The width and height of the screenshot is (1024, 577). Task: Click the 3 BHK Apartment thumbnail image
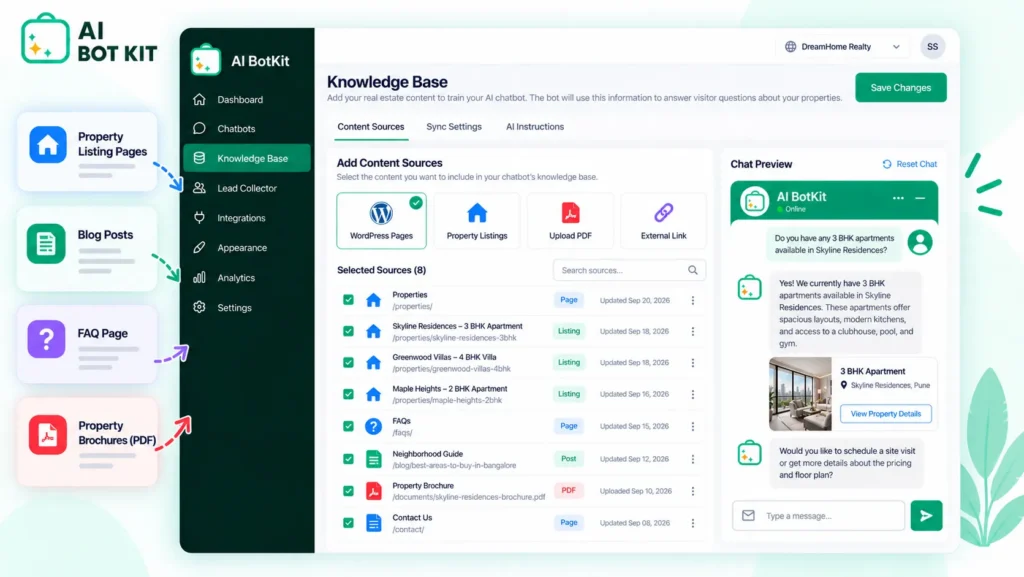(x=800, y=394)
